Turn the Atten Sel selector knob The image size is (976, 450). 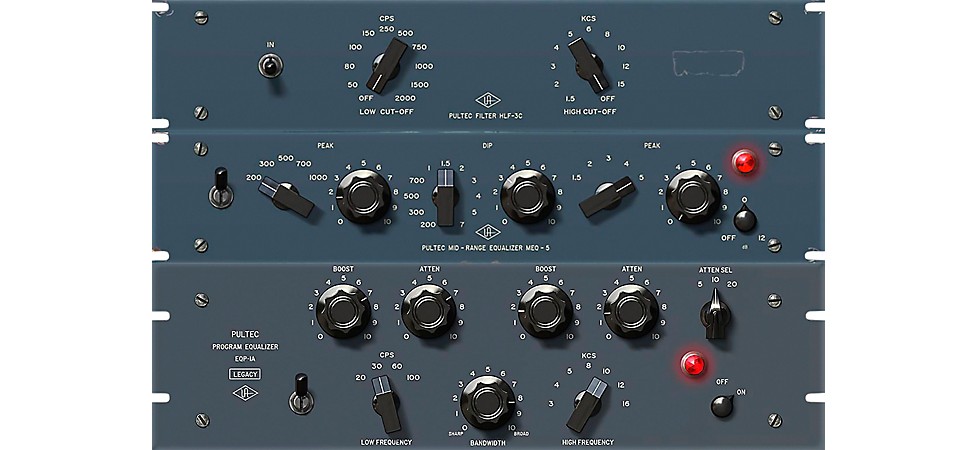[x=715, y=314]
